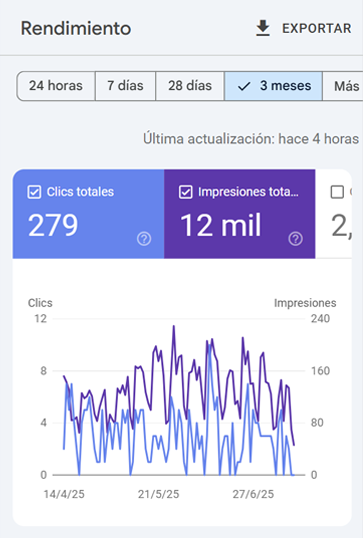Click the 279 total clicks value
The image size is (363, 538).
tap(53, 225)
